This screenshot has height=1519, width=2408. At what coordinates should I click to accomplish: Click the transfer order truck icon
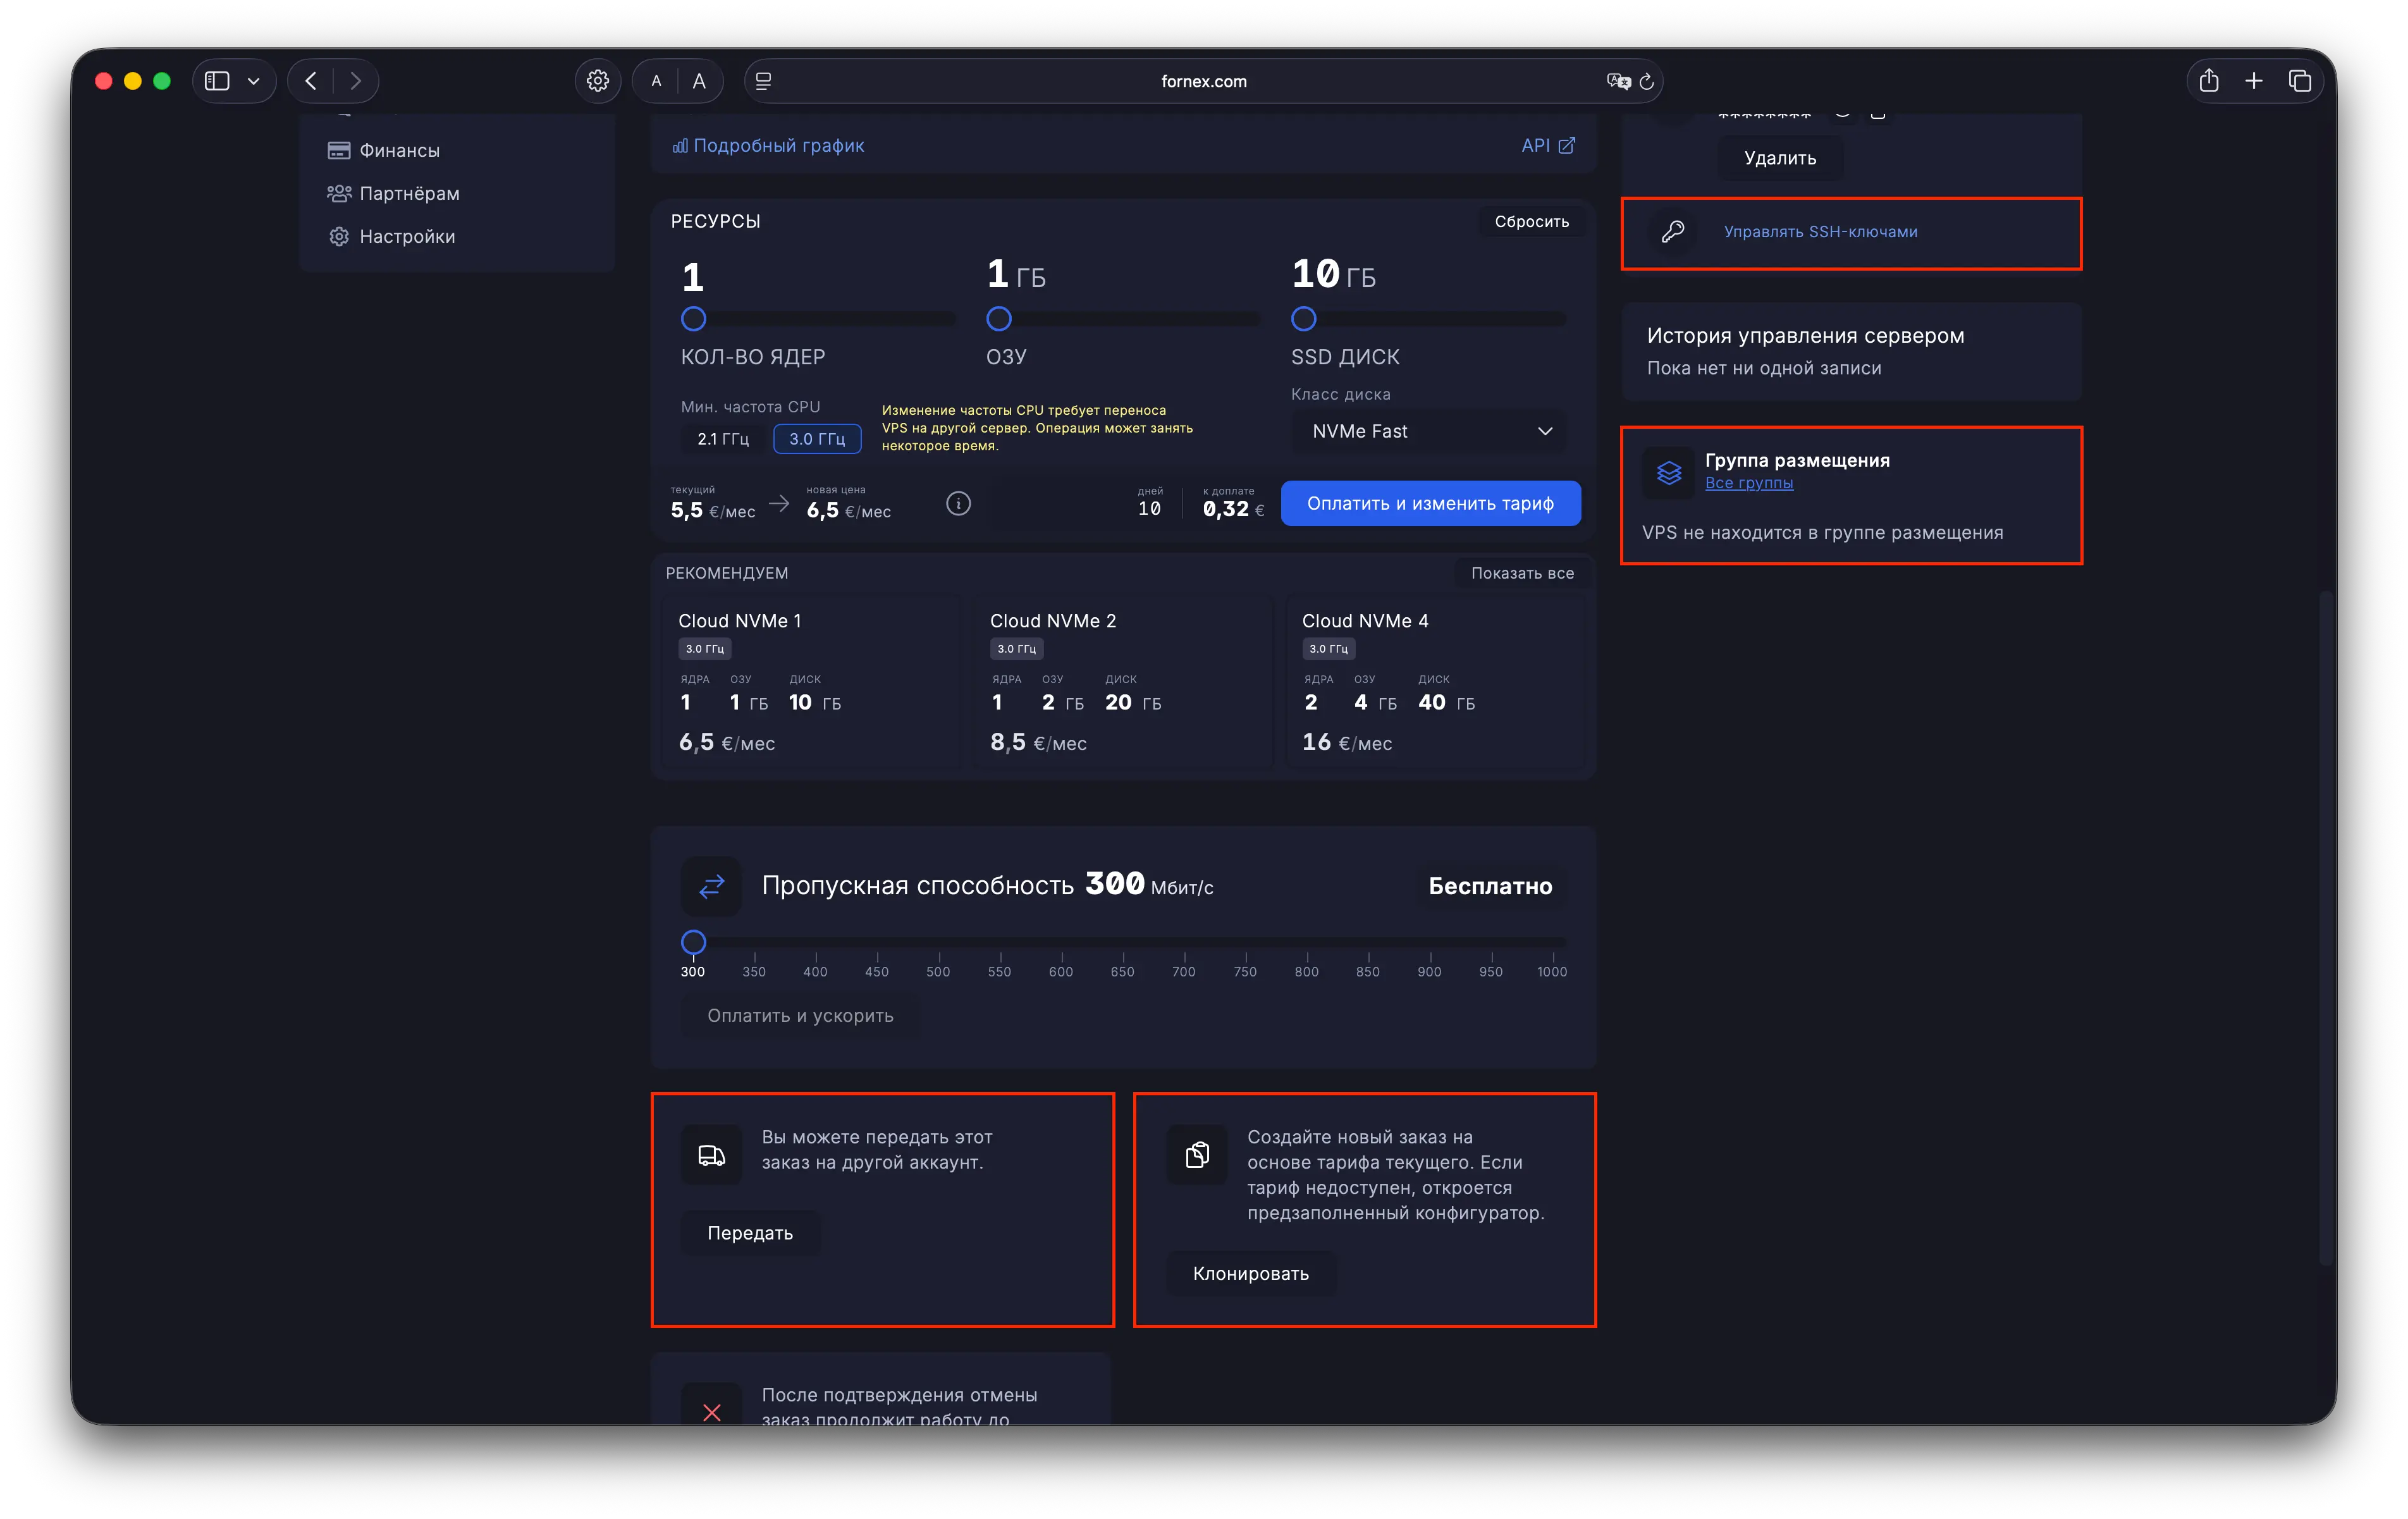click(x=711, y=1155)
